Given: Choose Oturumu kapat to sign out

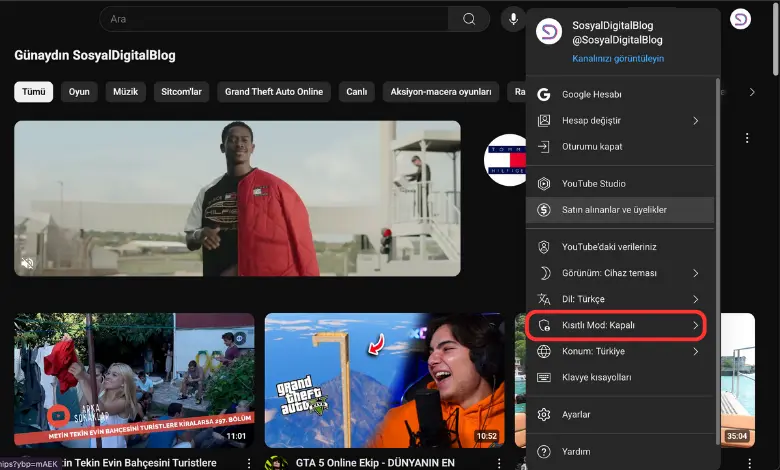Looking at the screenshot, I should point(620,147).
